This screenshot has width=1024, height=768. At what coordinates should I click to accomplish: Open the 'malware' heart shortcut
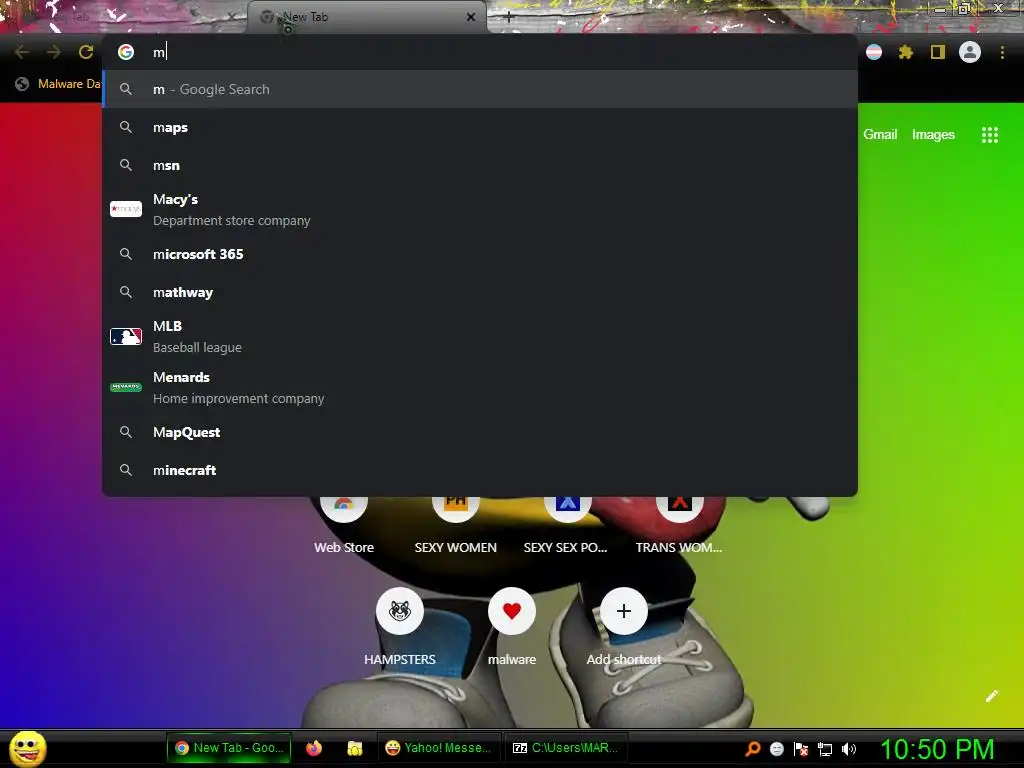[x=512, y=626]
